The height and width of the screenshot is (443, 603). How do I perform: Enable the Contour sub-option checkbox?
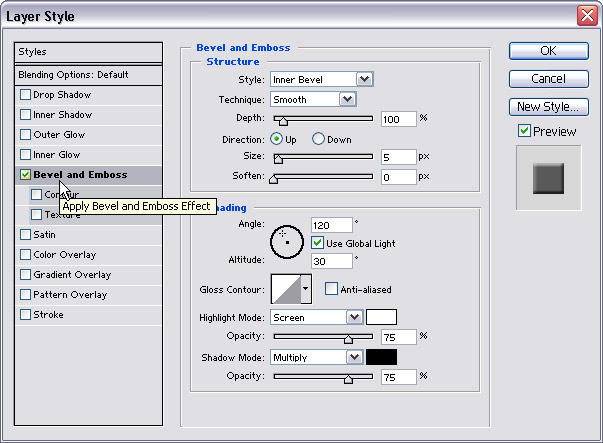click(x=37, y=195)
